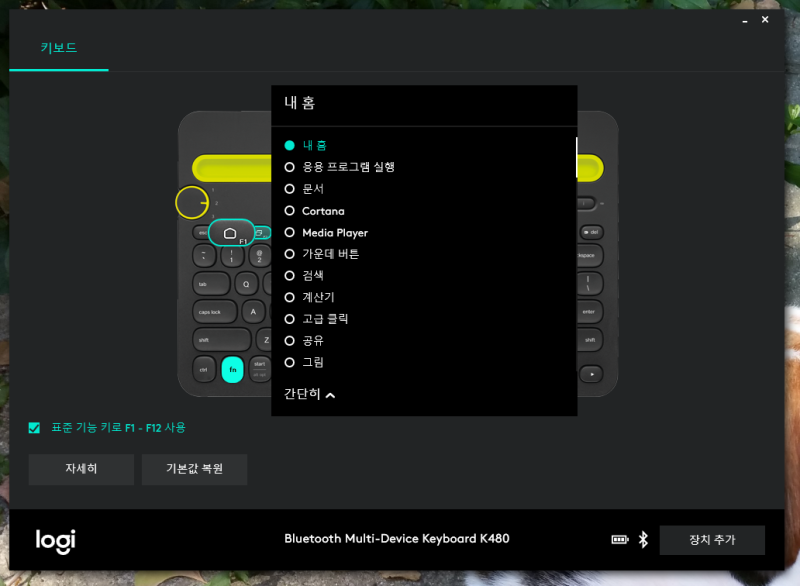Click Bluetooth Multi-Device Keyboard K480 device name
800x586 pixels.
pos(397,539)
